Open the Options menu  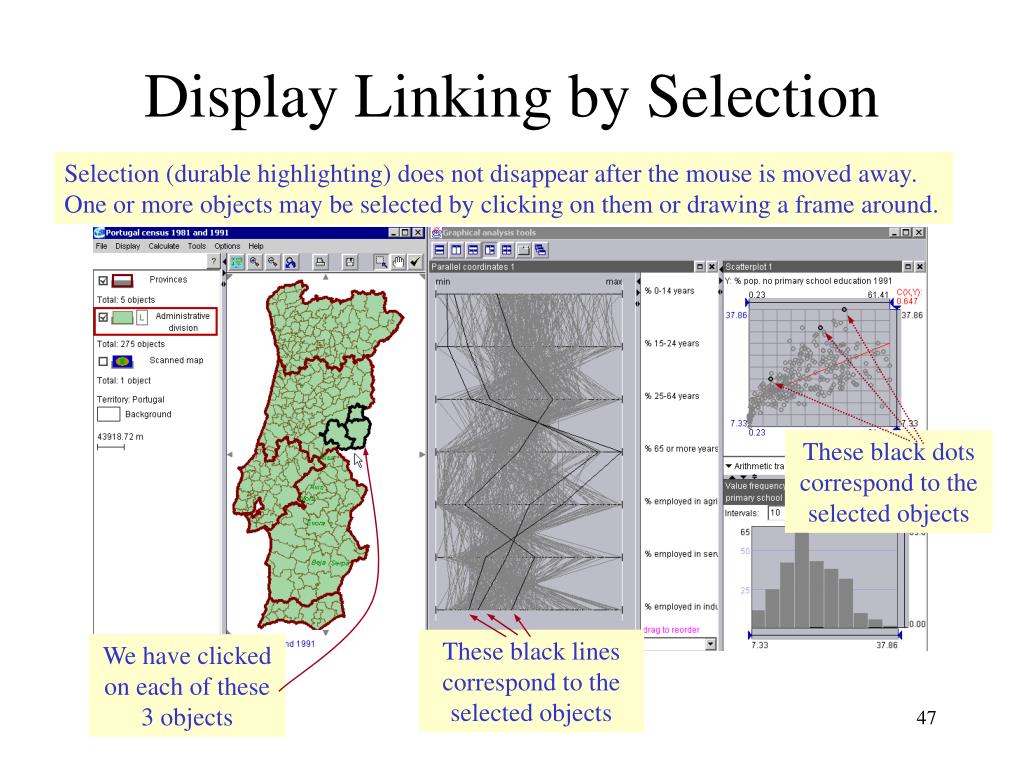pos(227,246)
